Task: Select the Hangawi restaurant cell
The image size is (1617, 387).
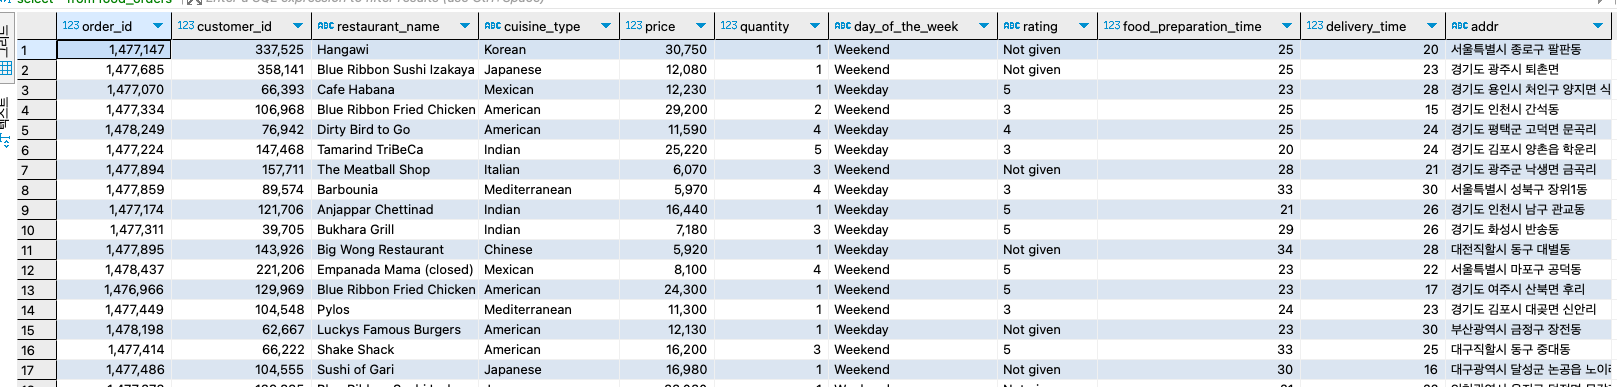Action: (x=394, y=49)
